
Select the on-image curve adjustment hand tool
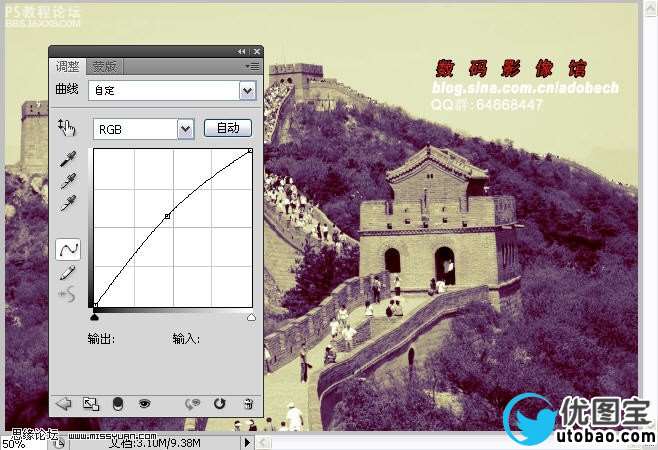68,128
